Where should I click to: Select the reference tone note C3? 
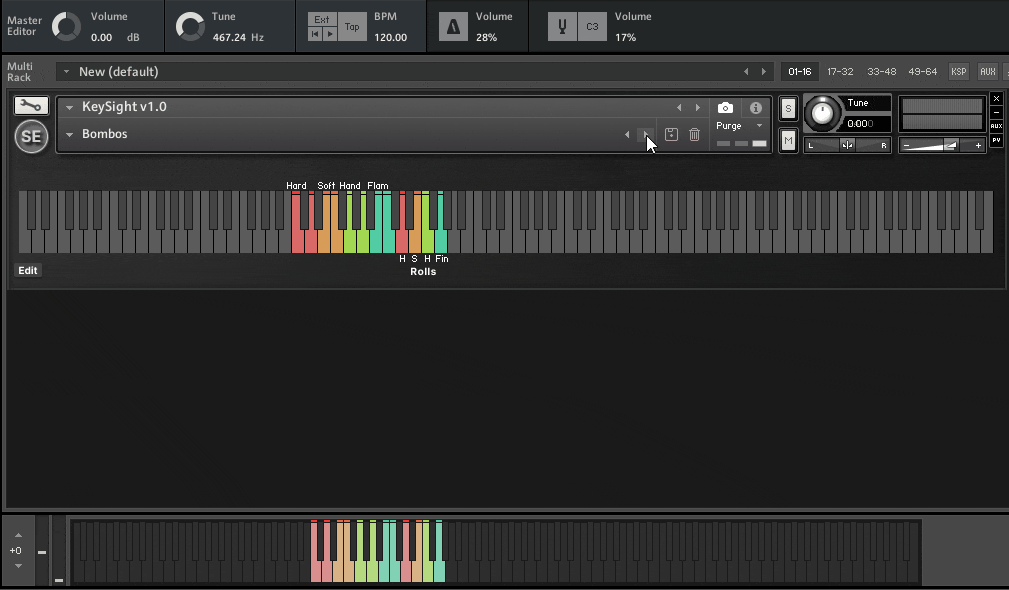click(x=592, y=26)
